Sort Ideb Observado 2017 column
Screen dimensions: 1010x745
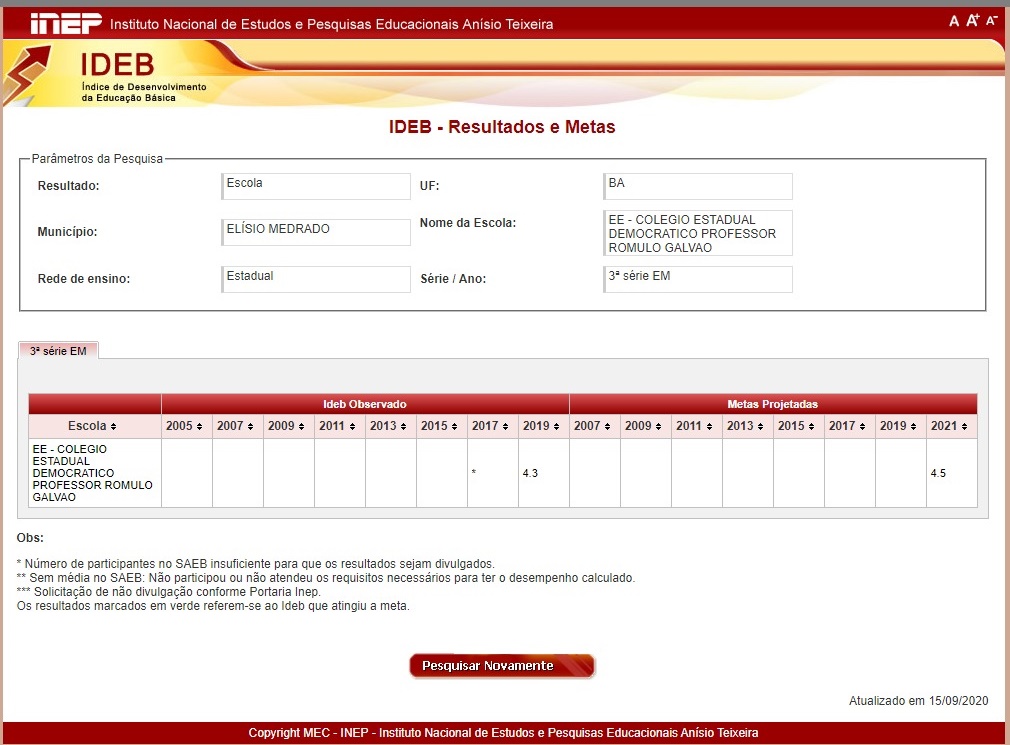point(492,426)
